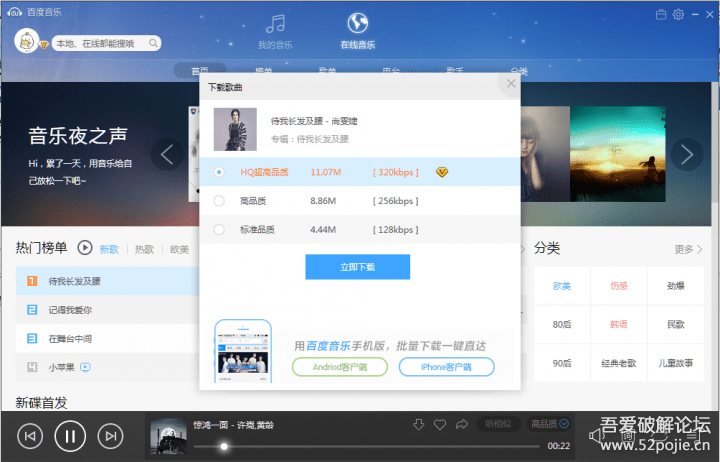The height and width of the screenshot is (462, 720).
Task: Skip to the previous track
Action: tap(30, 436)
